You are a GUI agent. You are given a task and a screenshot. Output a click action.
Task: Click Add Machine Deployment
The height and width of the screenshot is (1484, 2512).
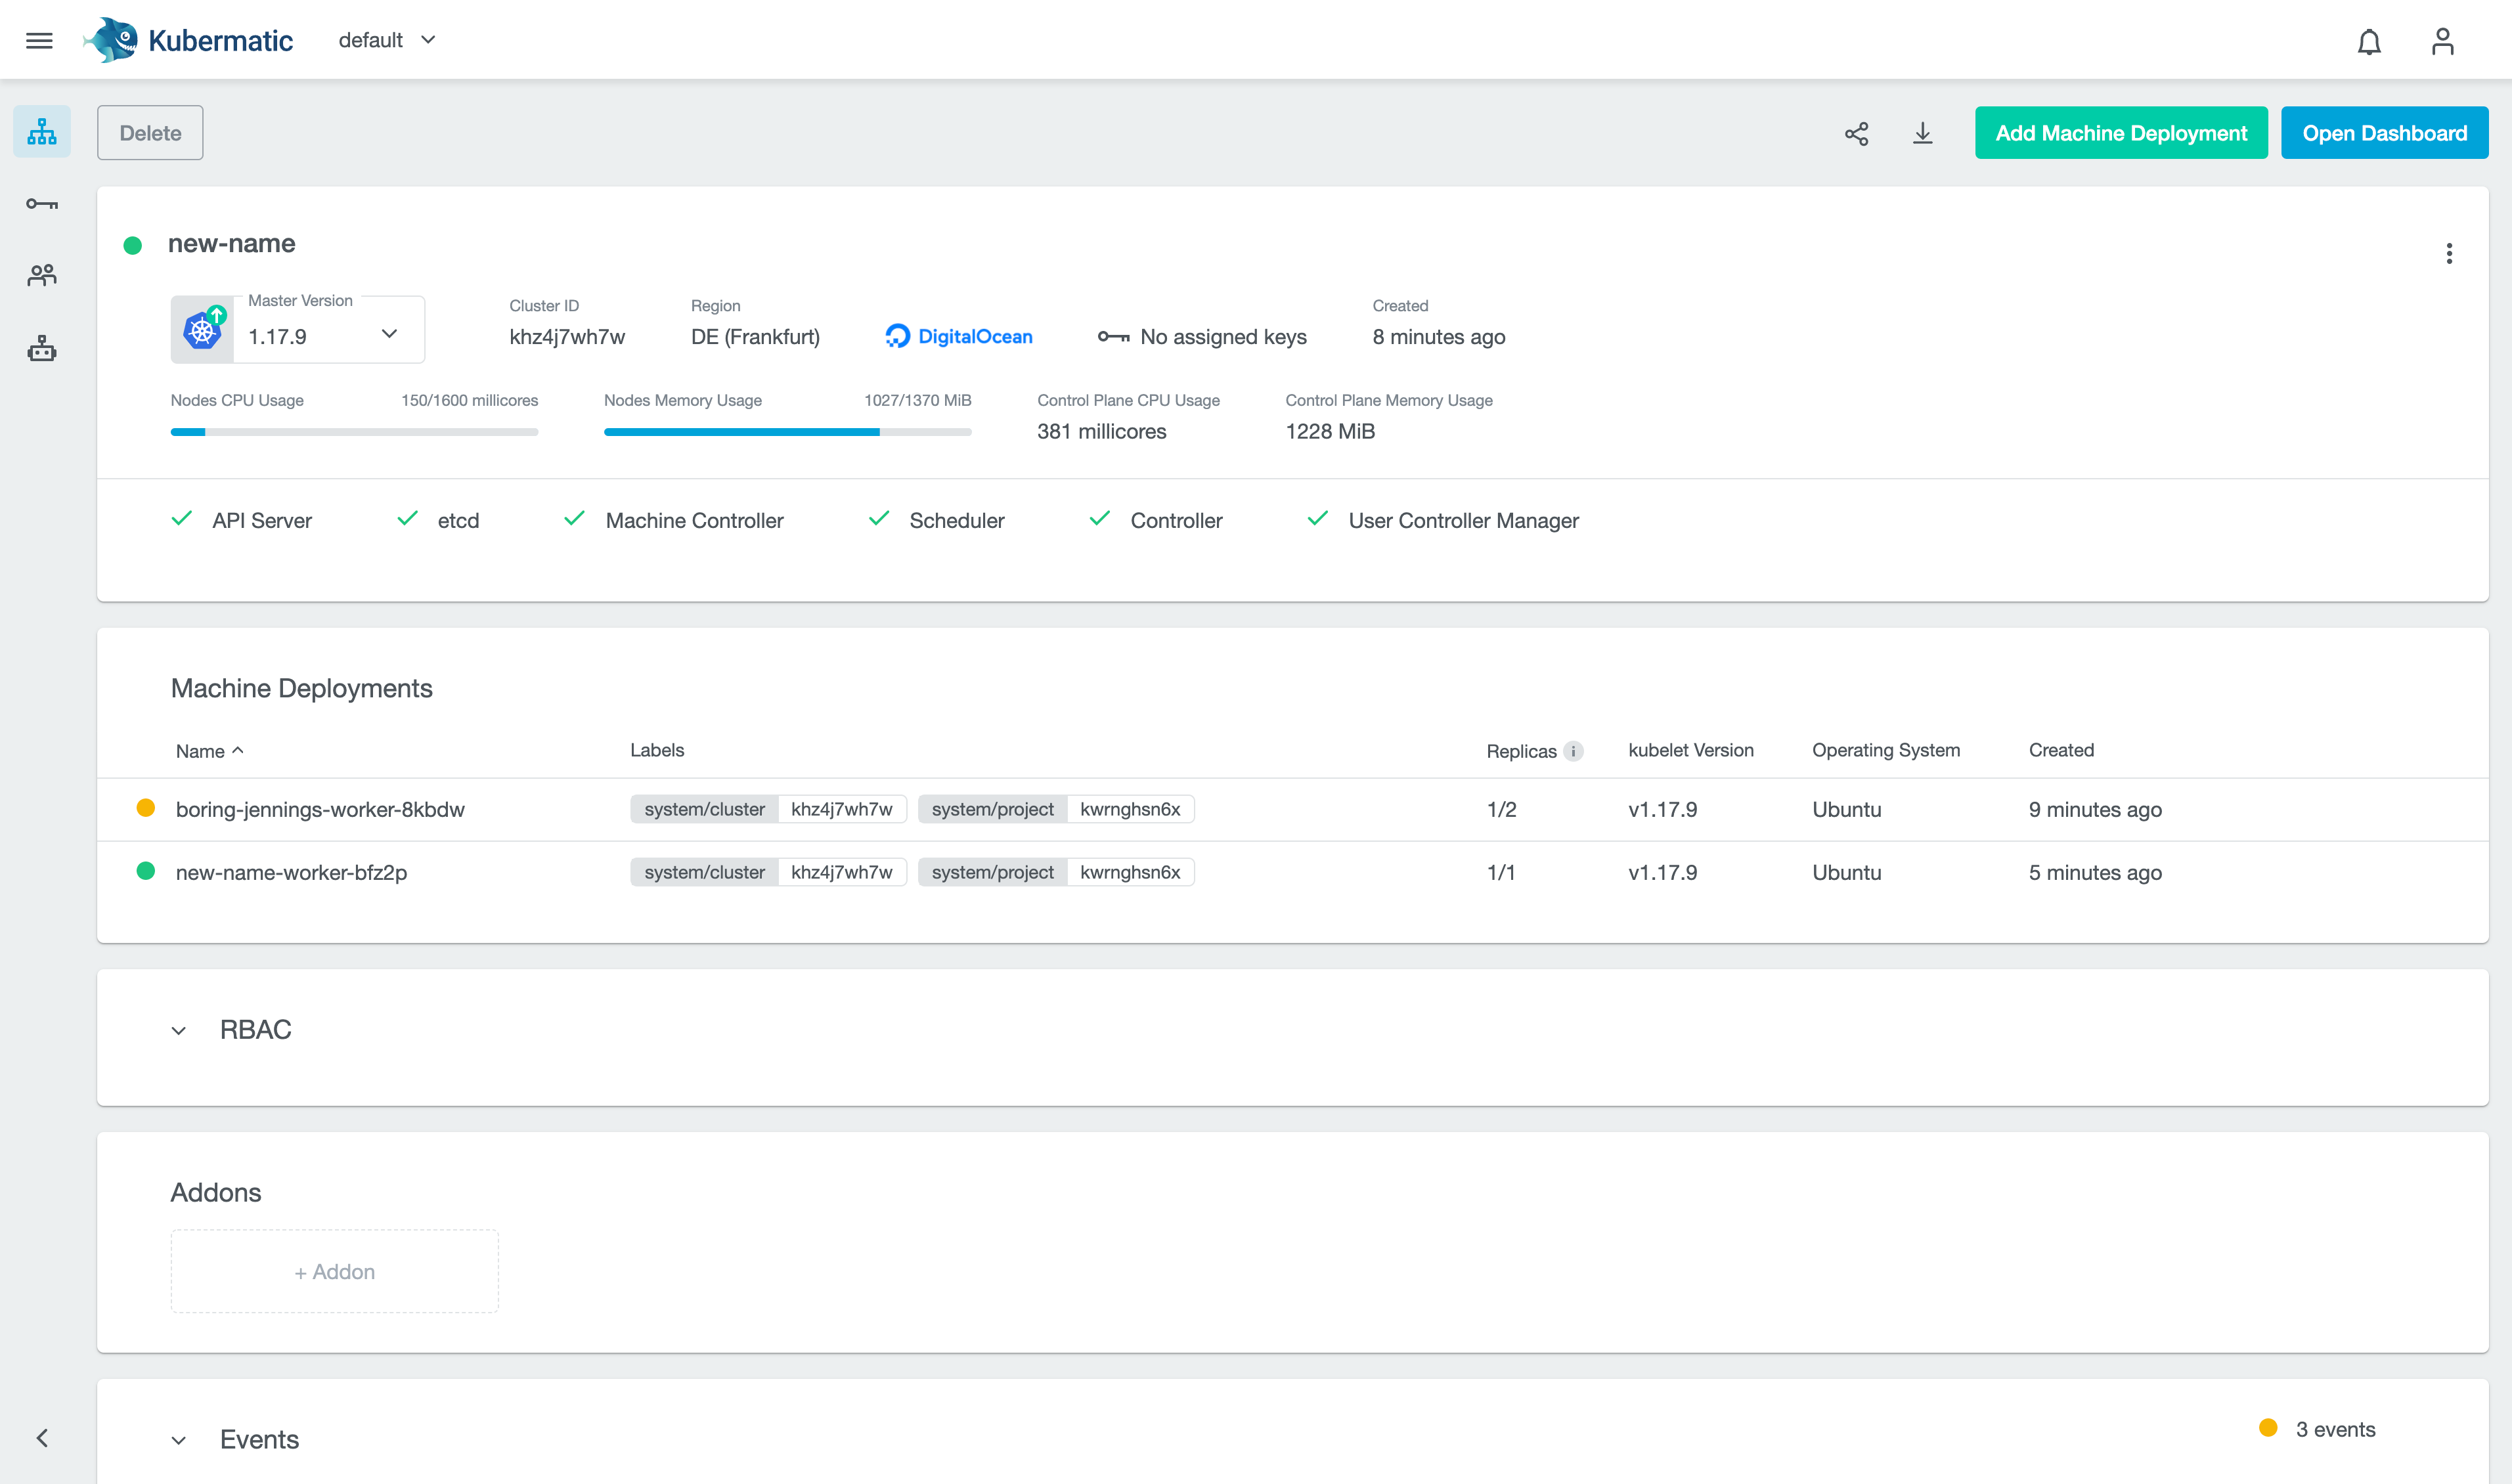click(x=2121, y=132)
